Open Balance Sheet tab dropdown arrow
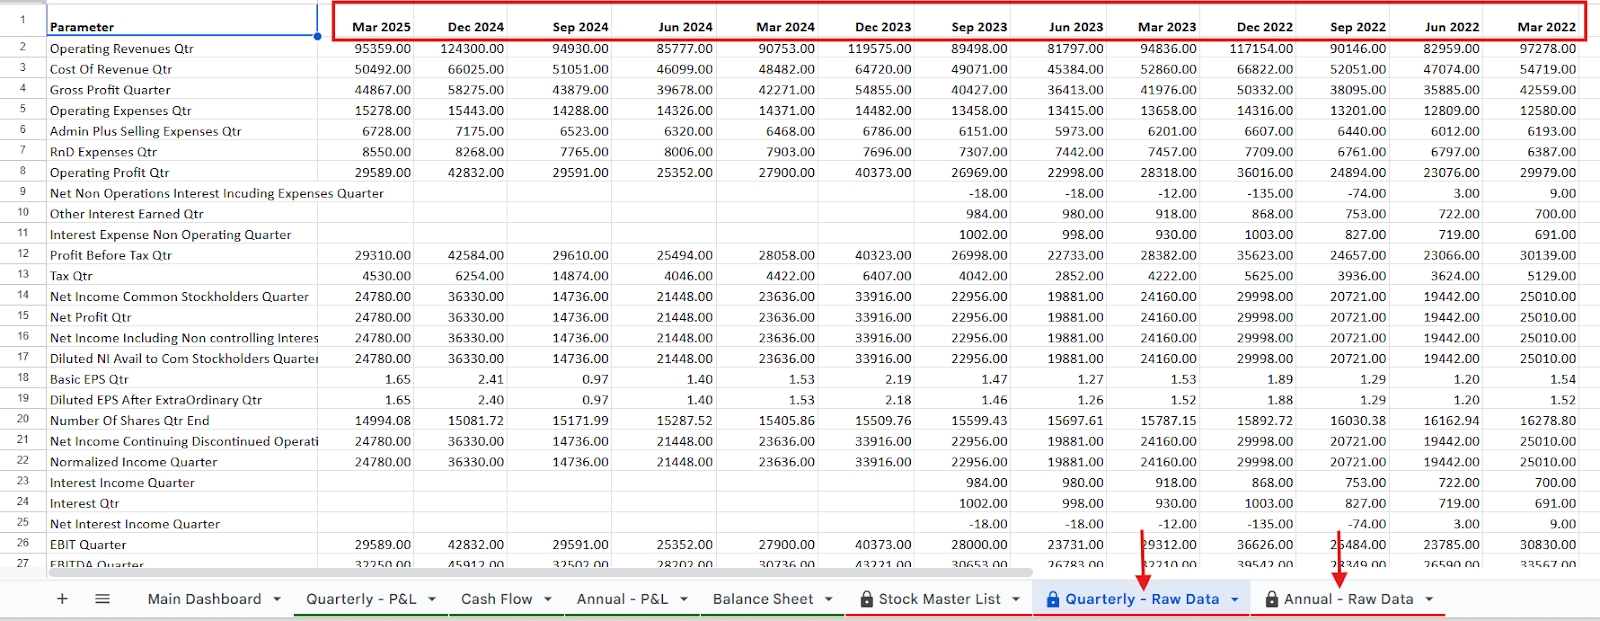 [x=829, y=599]
